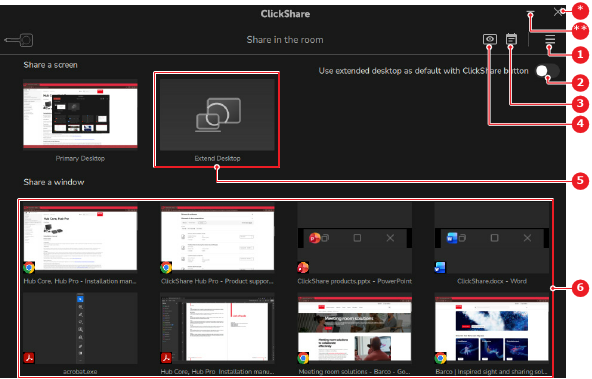The width and height of the screenshot is (592, 379).
Task: Share the Meeting room solutions Barco window
Action: click(354, 333)
